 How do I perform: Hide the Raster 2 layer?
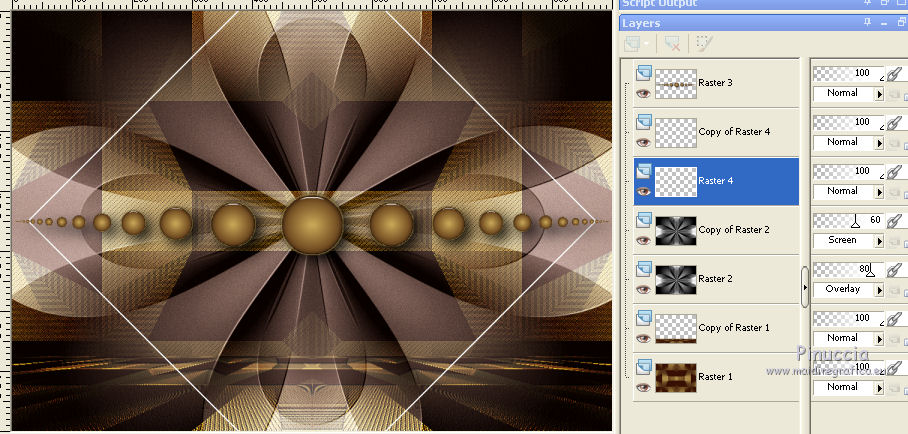[643, 289]
